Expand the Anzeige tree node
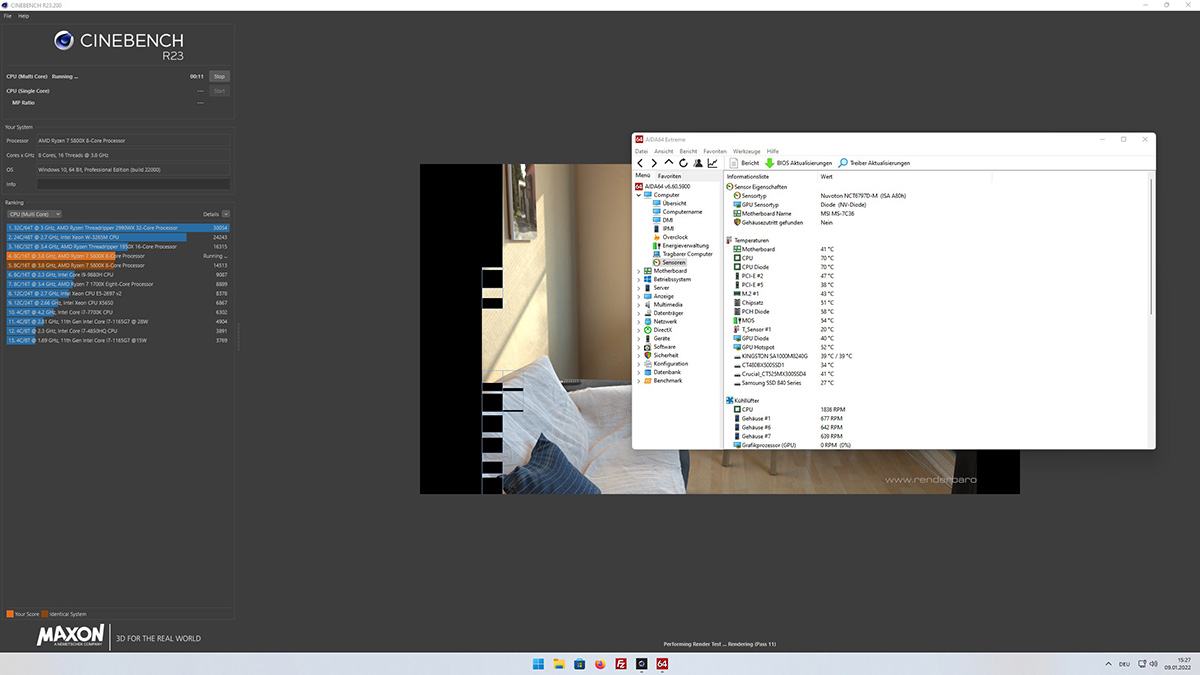 click(639, 296)
